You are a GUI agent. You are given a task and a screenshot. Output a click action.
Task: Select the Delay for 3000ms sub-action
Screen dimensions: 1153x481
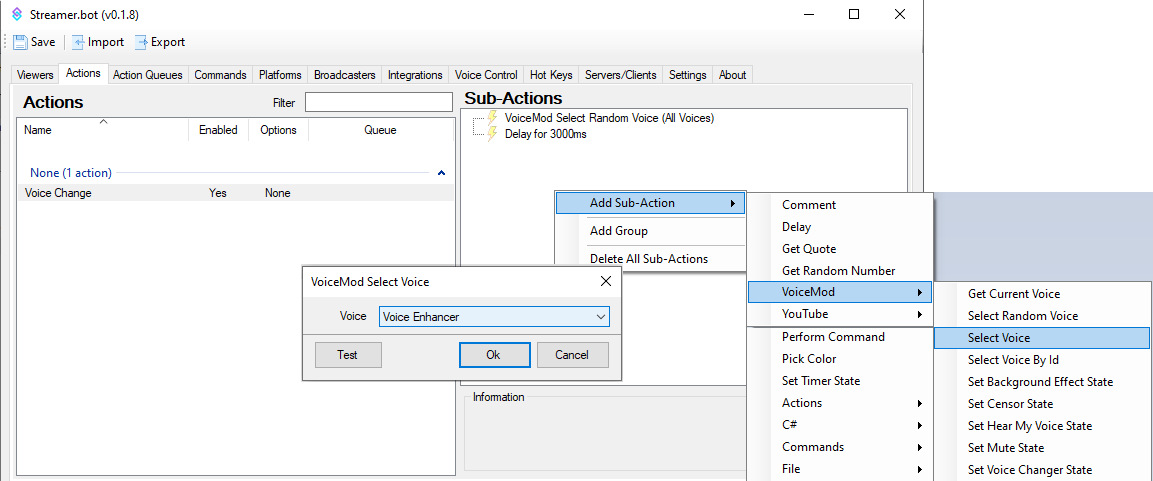coord(546,134)
